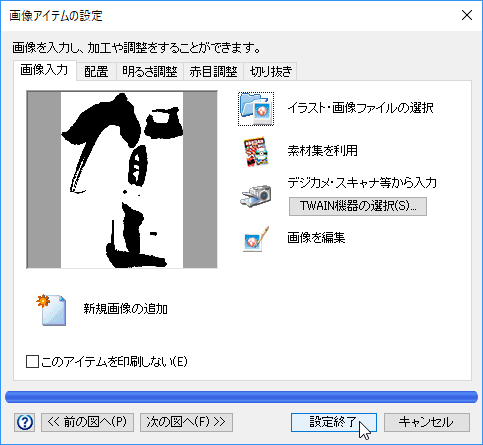This screenshot has height=445, width=483.
Task: Click the 新規画像の追加 new document icon
Action: click(x=52, y=310)
